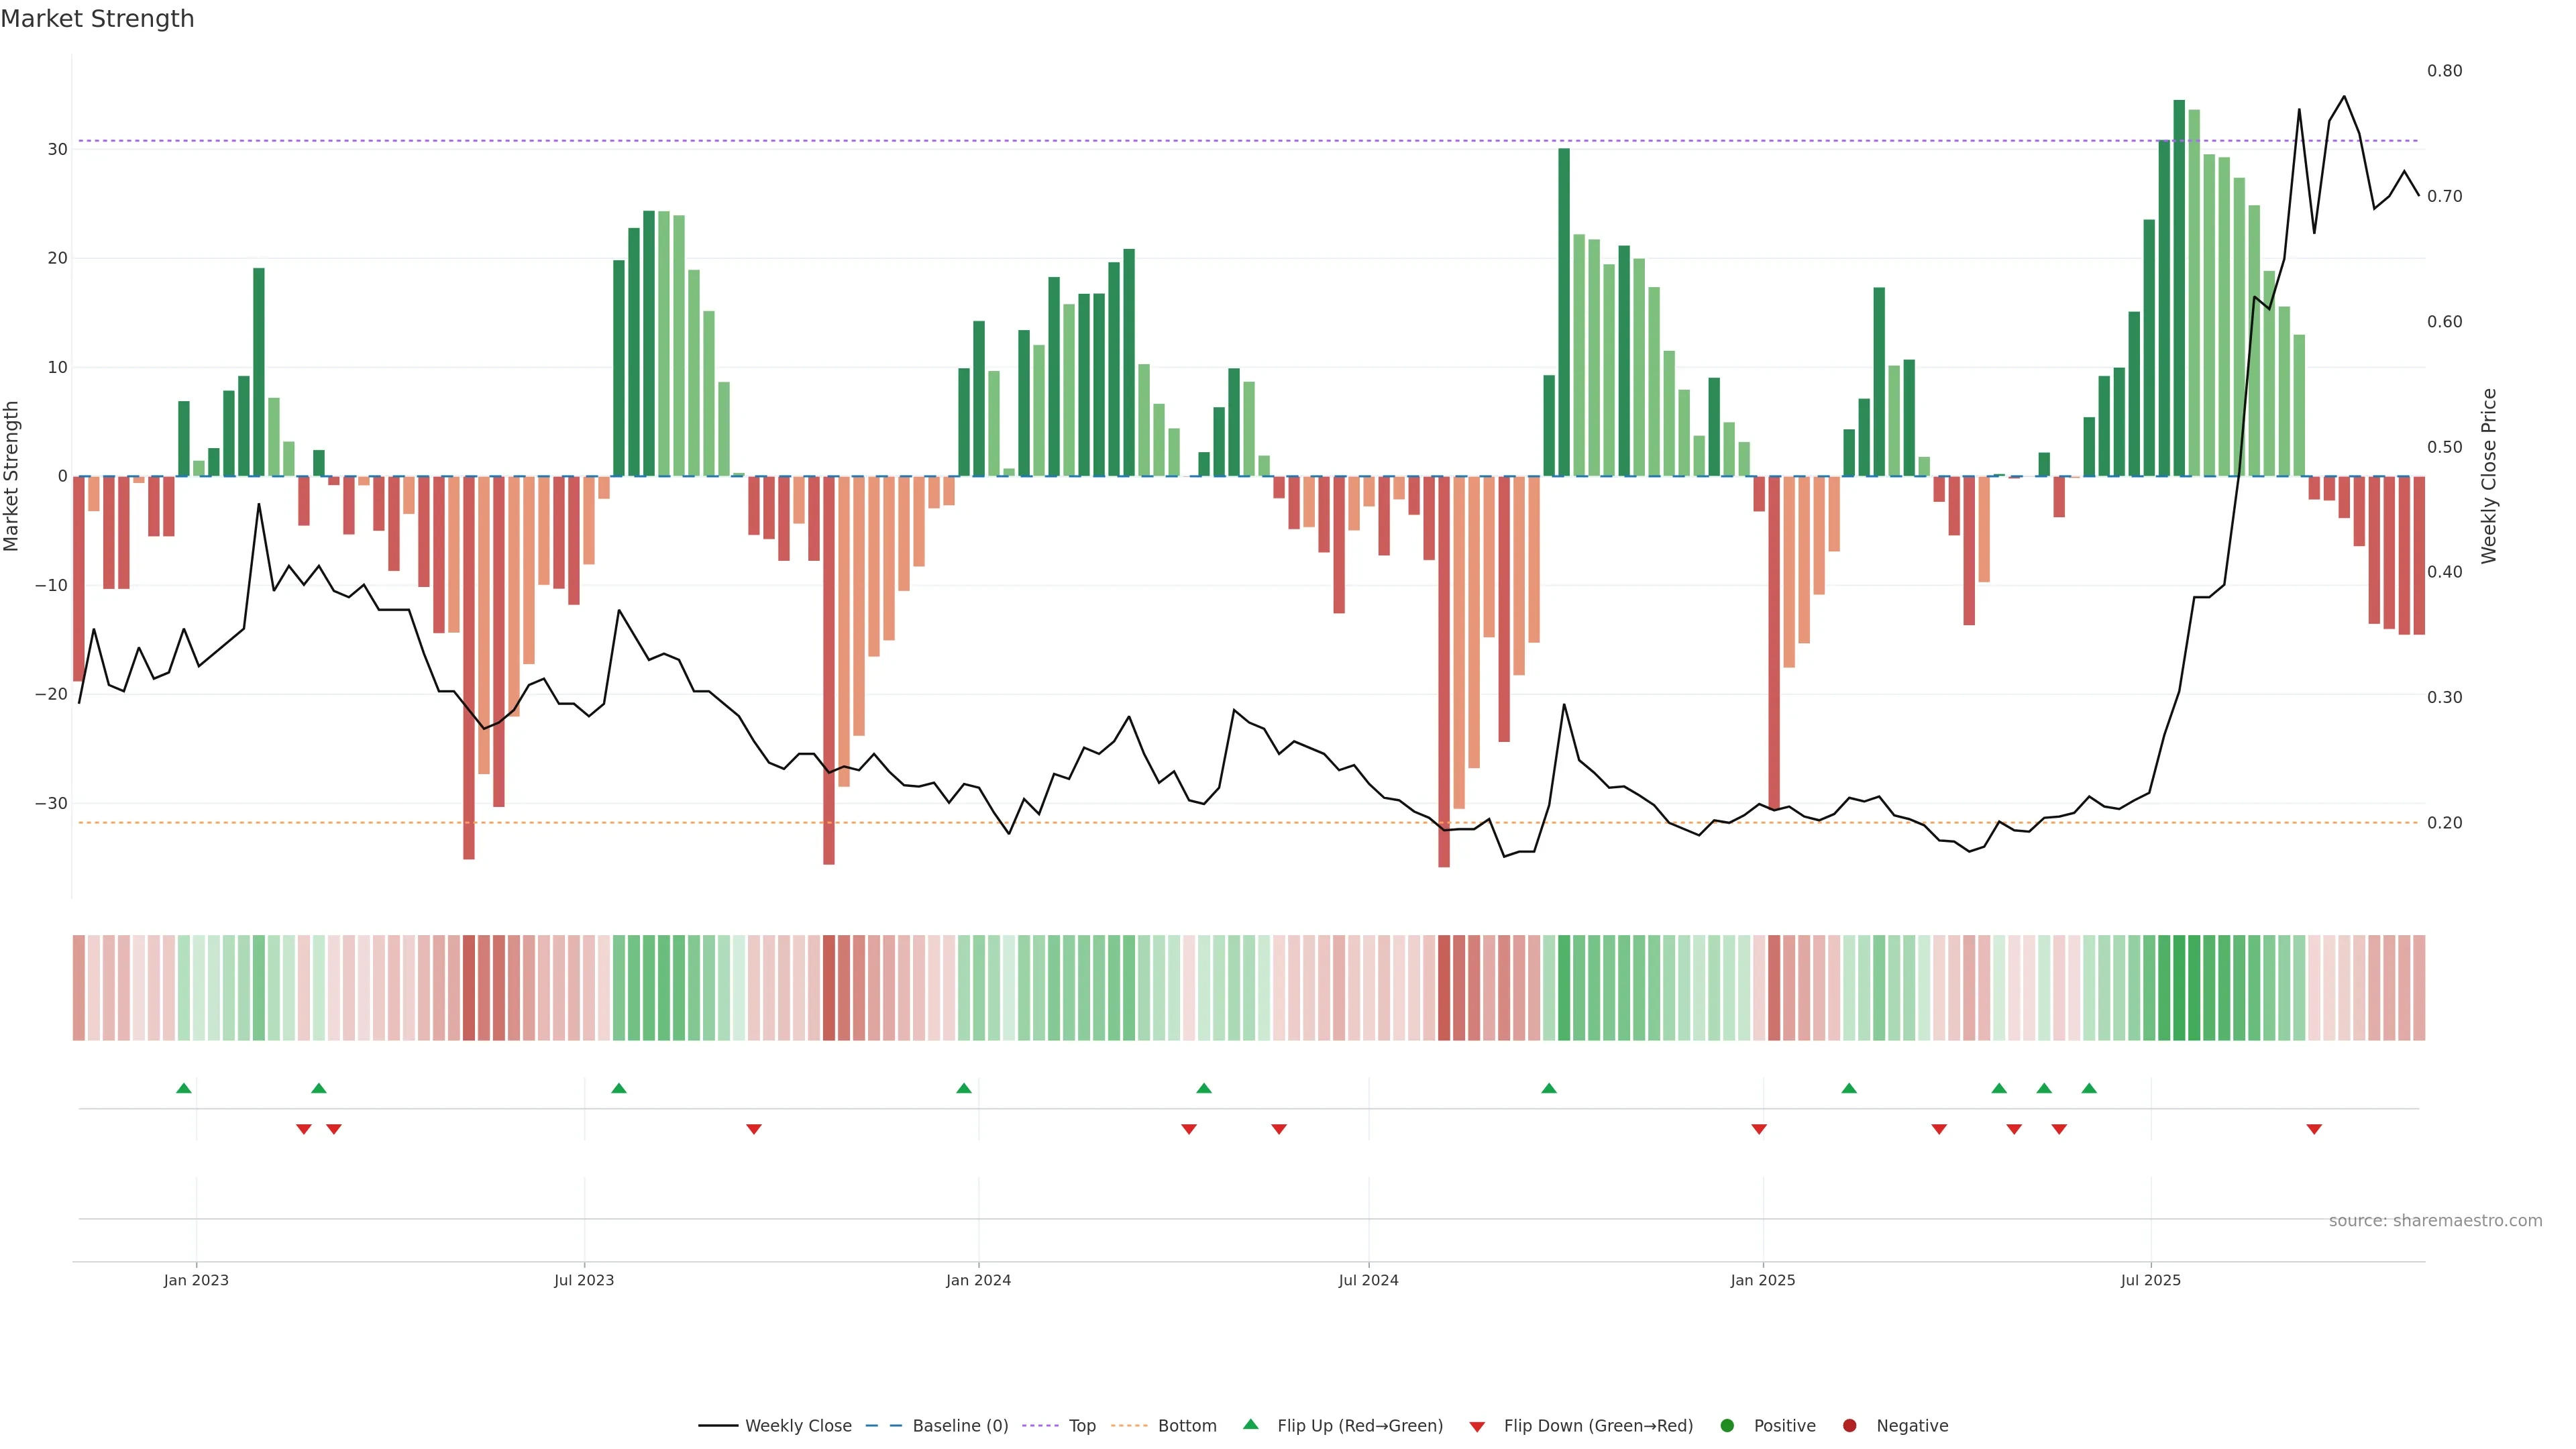Click the first green flip-up triangle marker
The width and height of the screenshot is (2576, 1449).
(x=184, y=1088)
